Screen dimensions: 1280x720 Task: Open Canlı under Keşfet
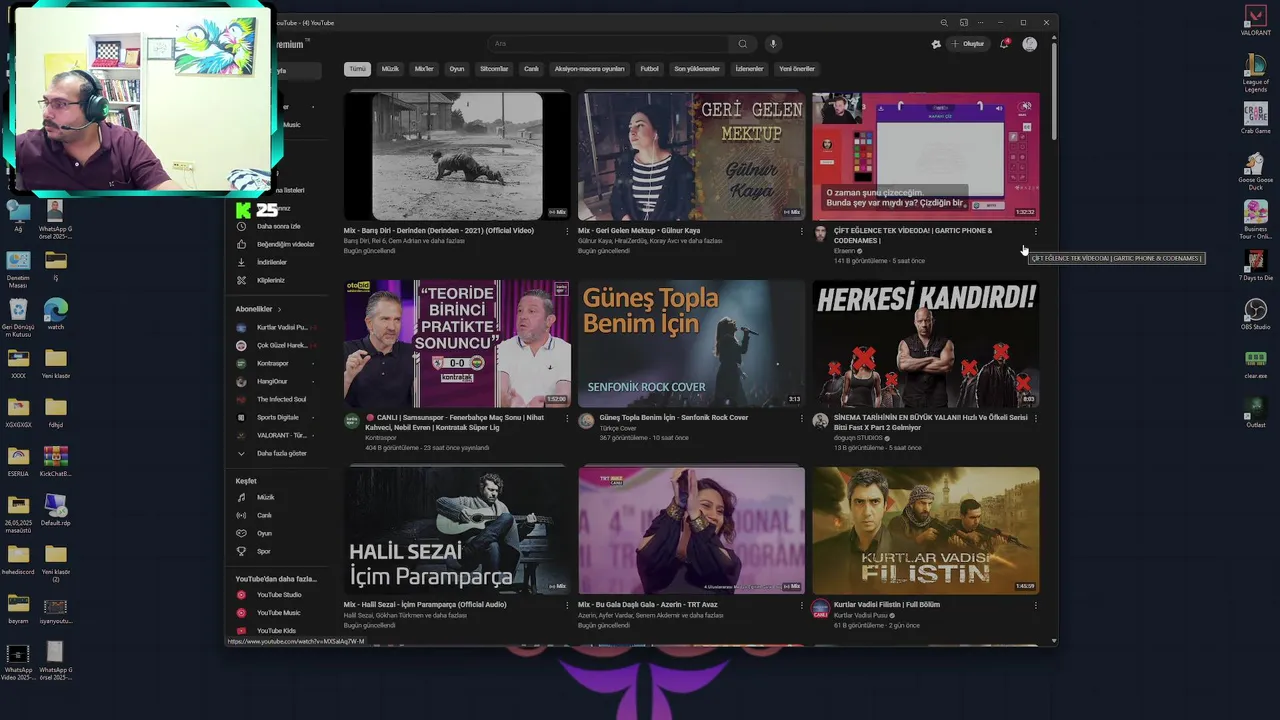tap(277, 515)
